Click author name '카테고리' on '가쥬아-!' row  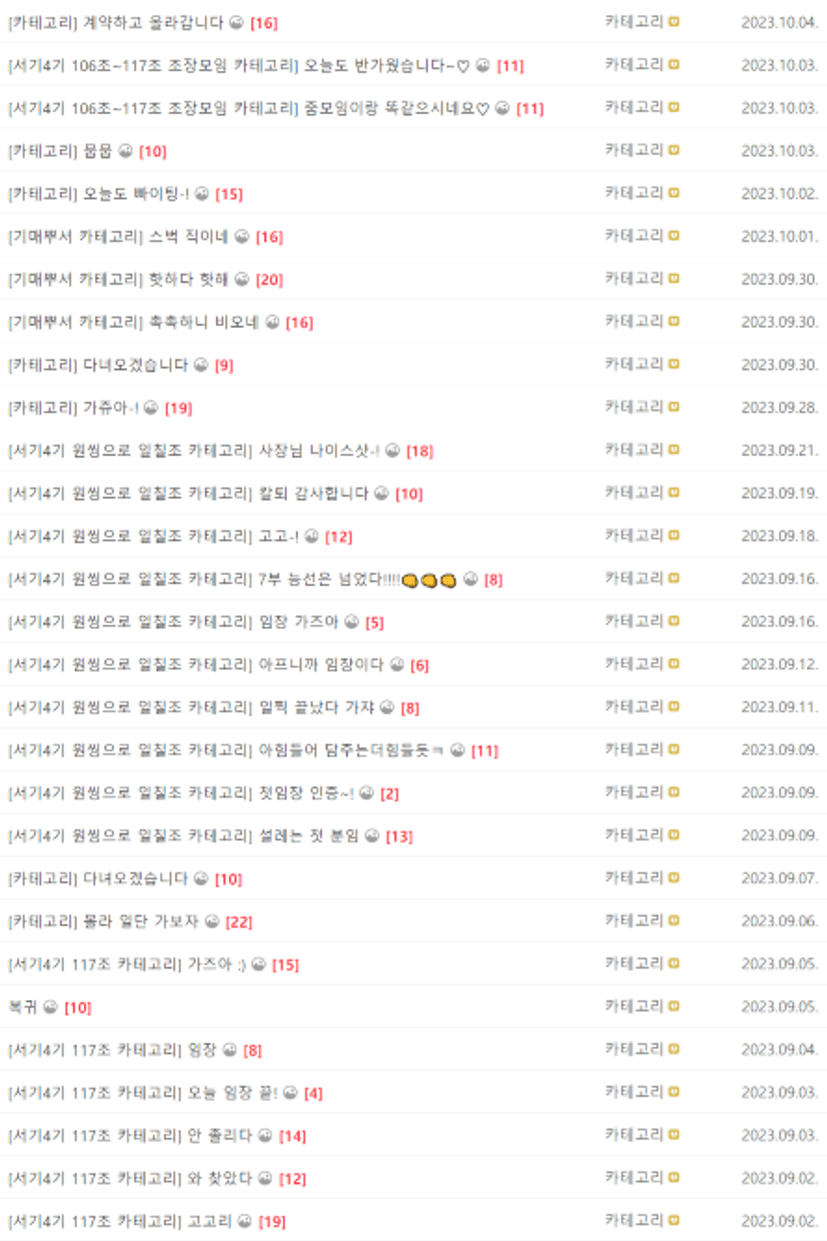pyautogui.click(x=633, y=407)
